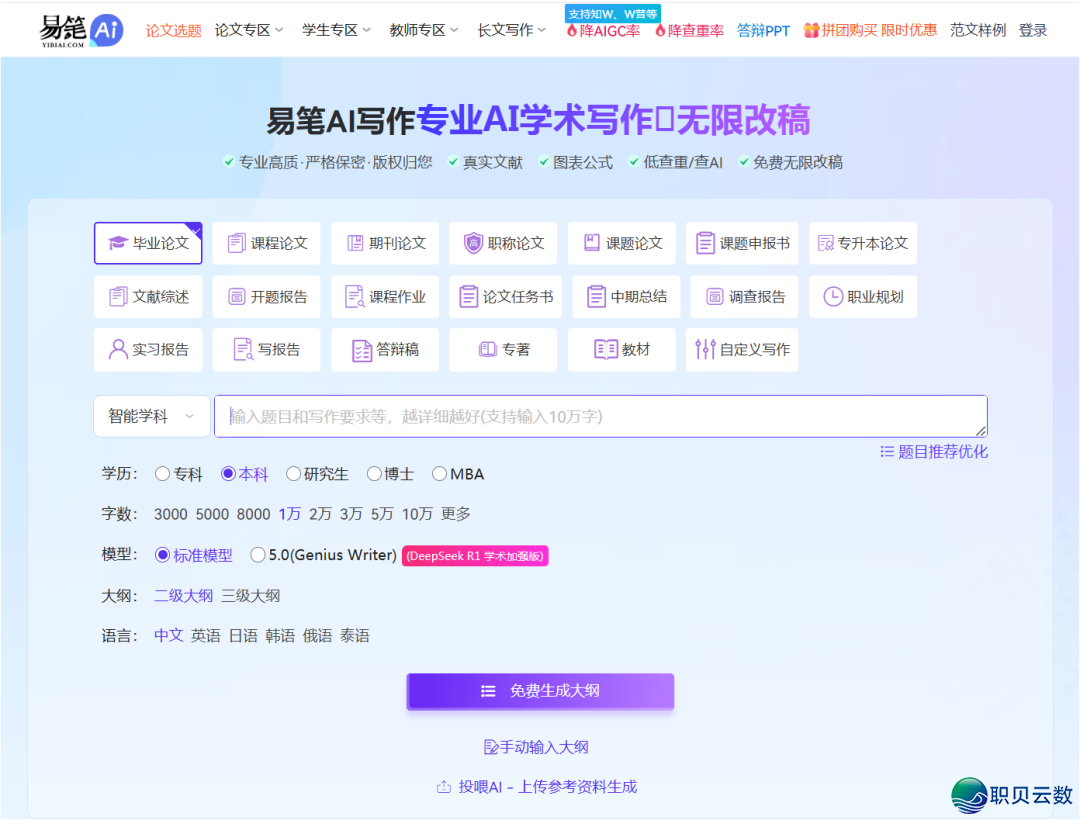Select the 标准模型 model radio button
The height and width of the screenshot is (820, 1080).
point(163,555)
